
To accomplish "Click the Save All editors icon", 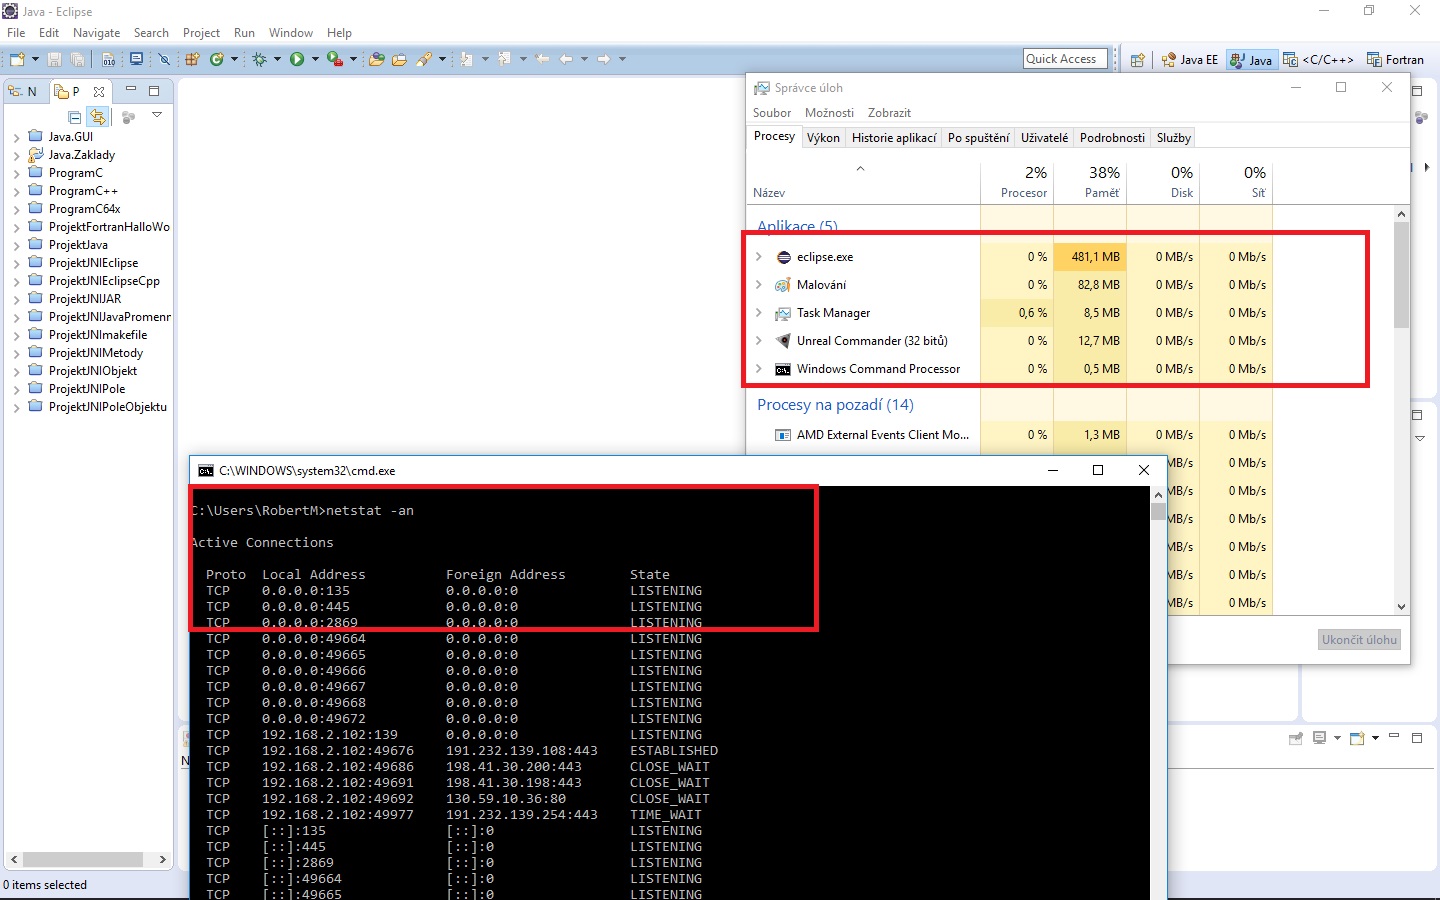I will 78,59.
